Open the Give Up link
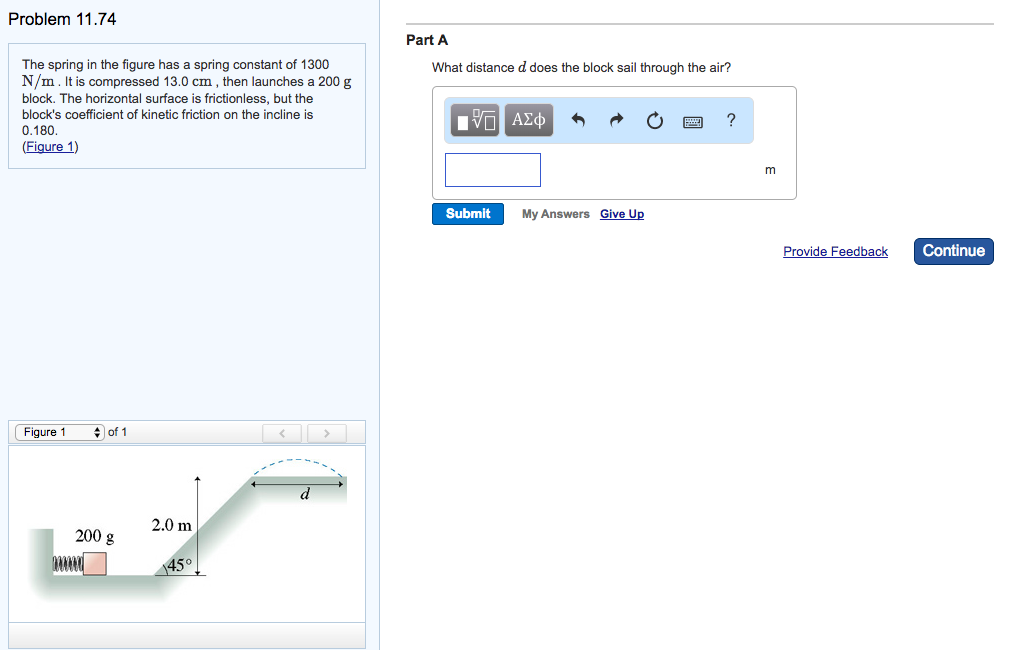The width and height of the screenshot is (1016, 650). (x=621, y=214)
